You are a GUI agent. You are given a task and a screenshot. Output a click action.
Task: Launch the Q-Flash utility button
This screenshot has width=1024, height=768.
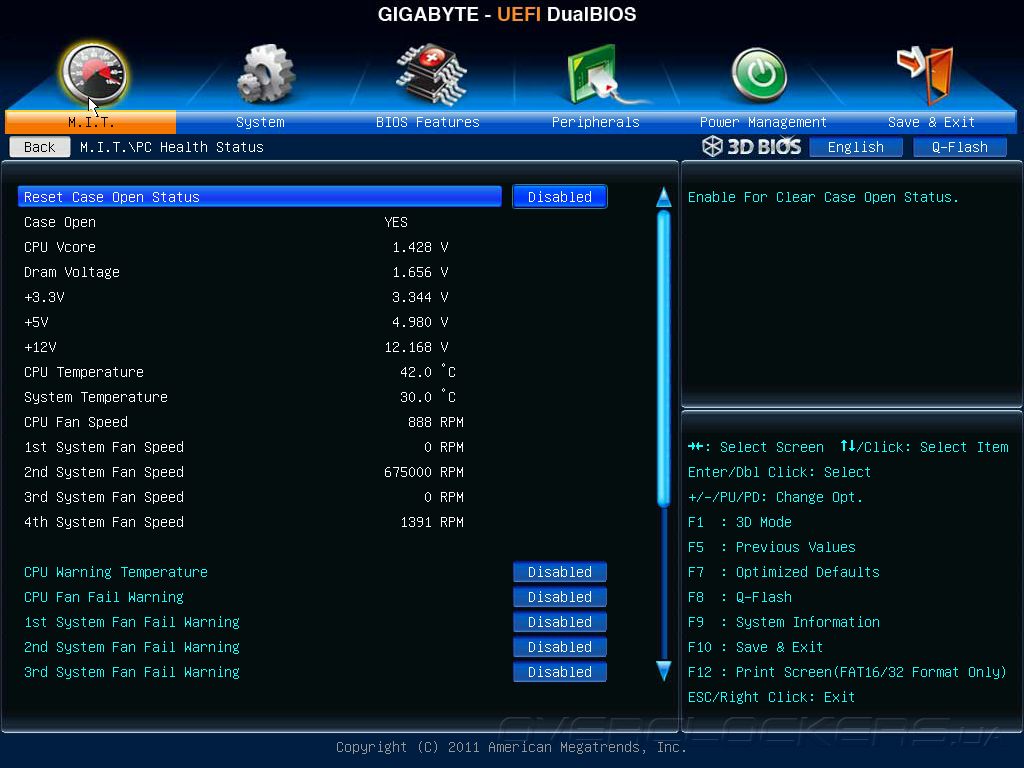tap(959, 147)
